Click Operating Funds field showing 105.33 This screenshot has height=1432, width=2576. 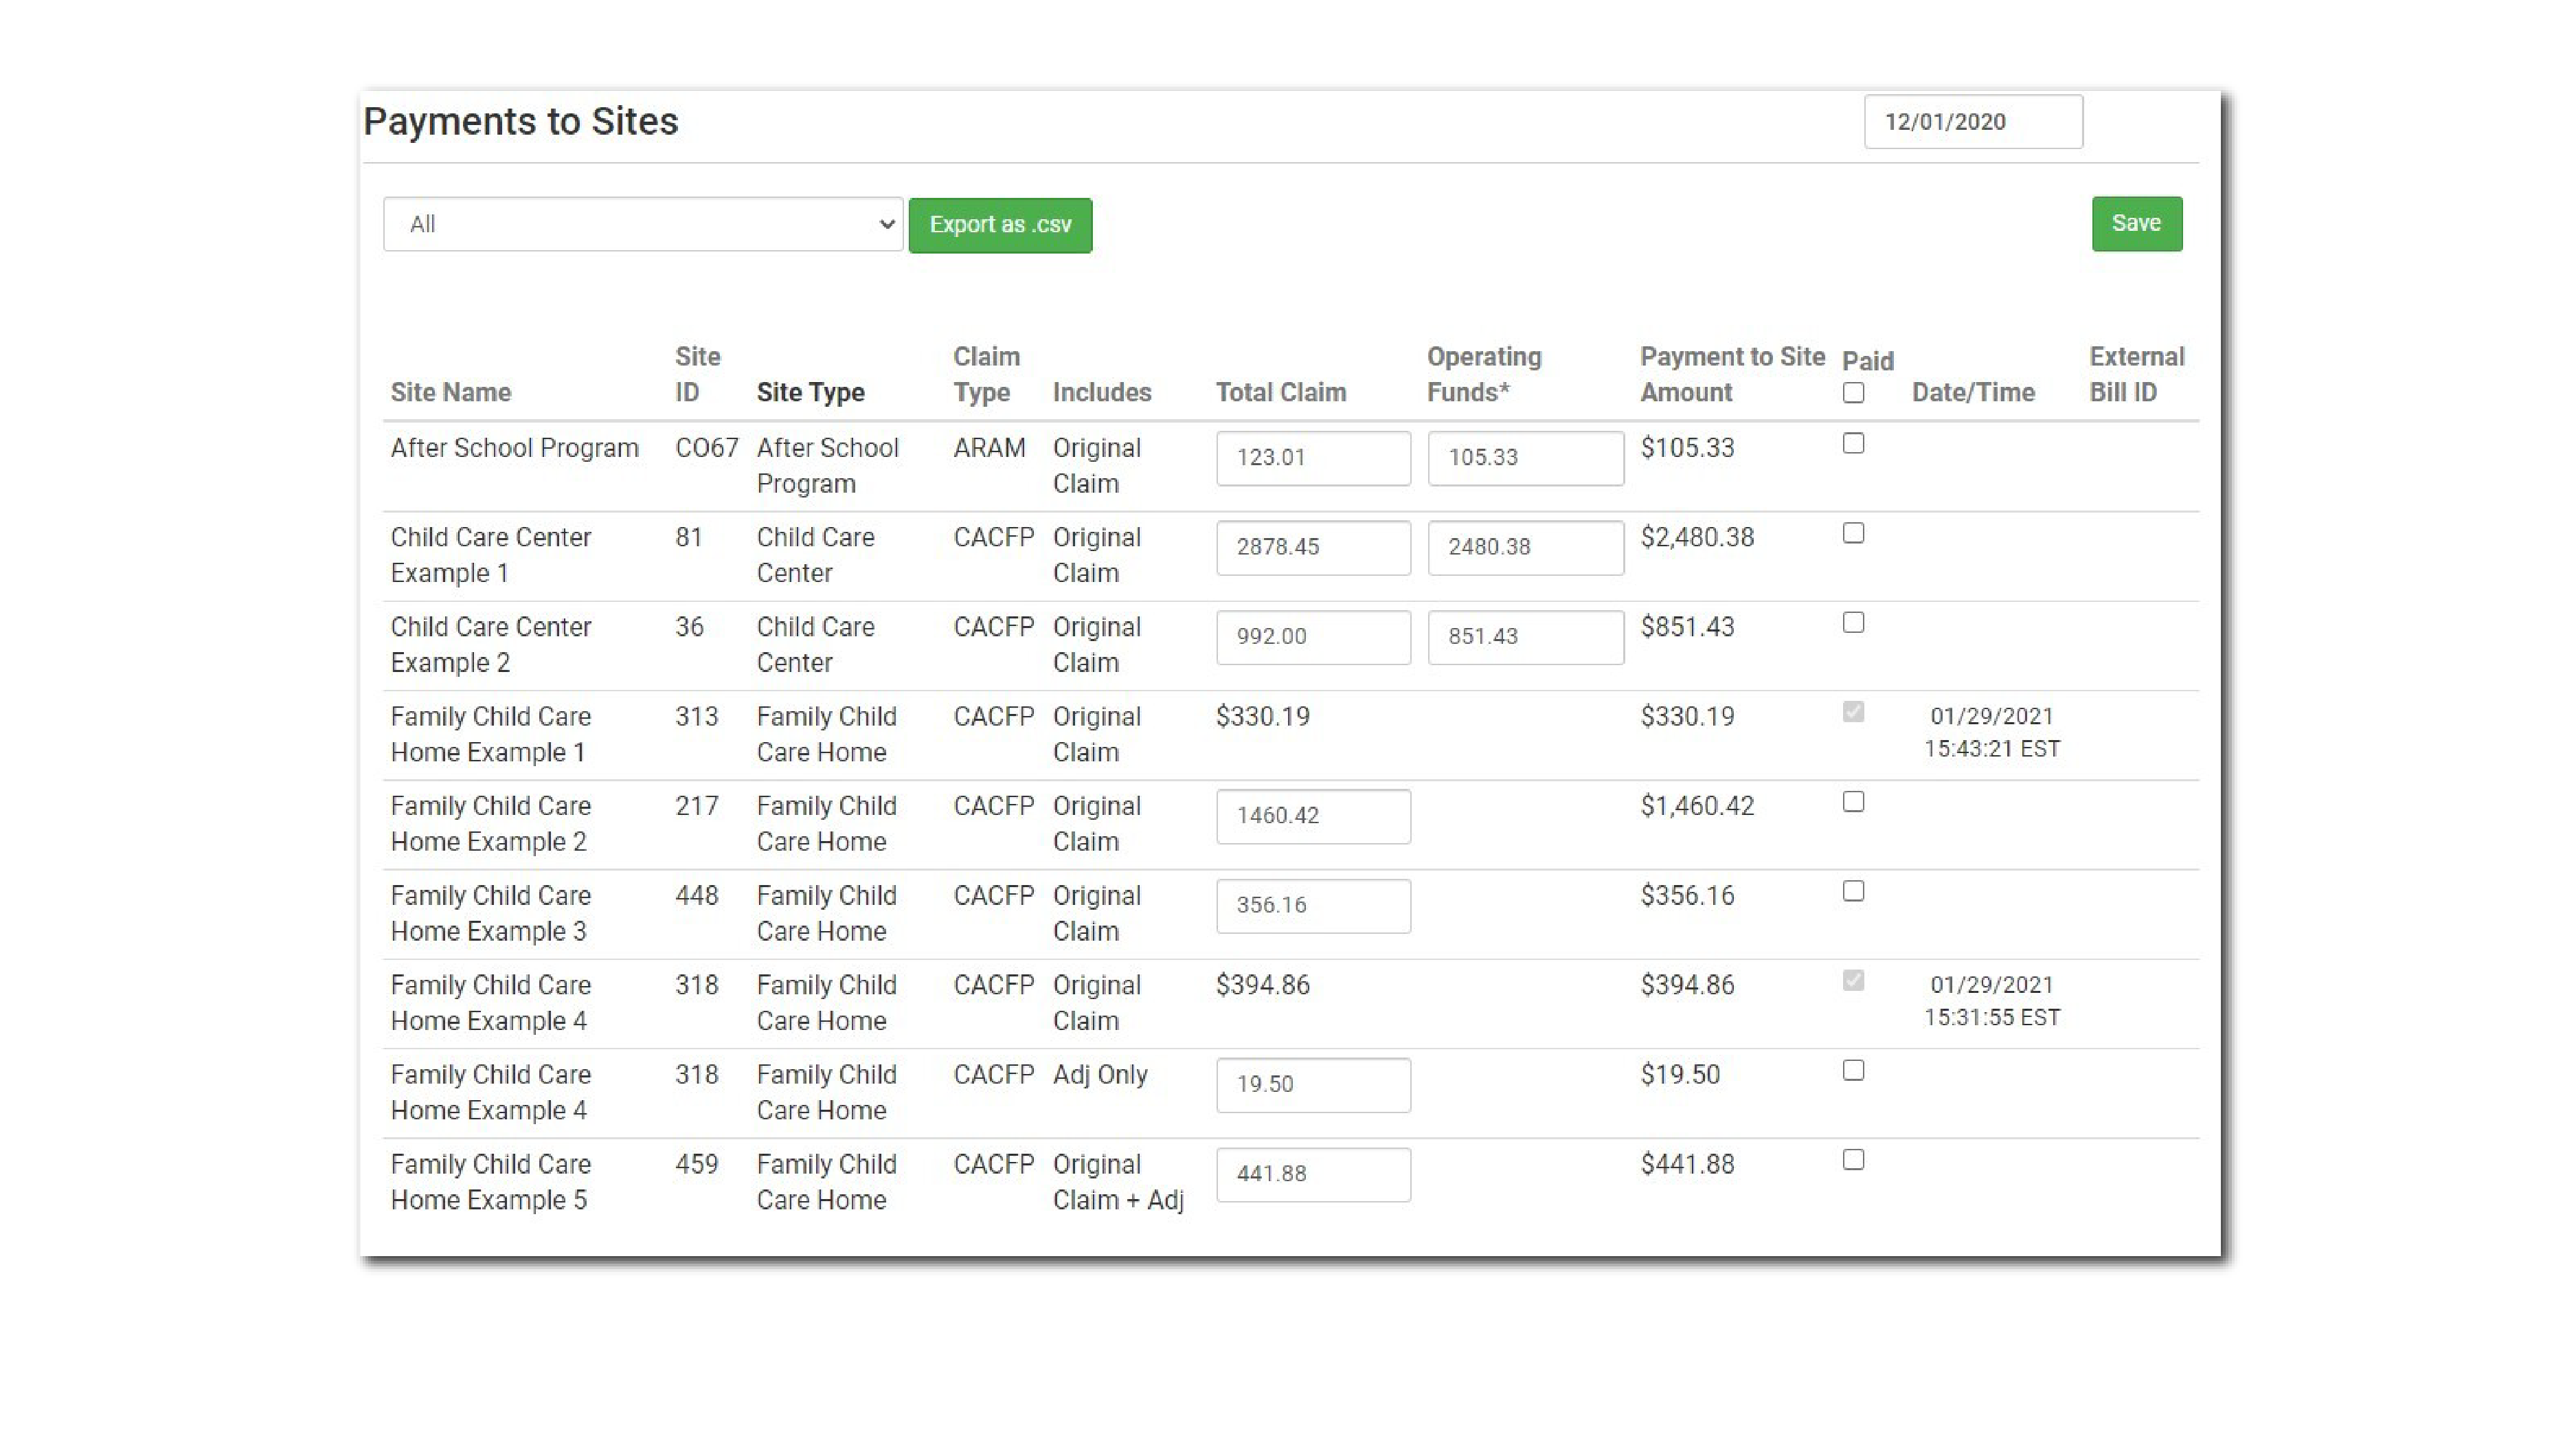point(1524,458)
